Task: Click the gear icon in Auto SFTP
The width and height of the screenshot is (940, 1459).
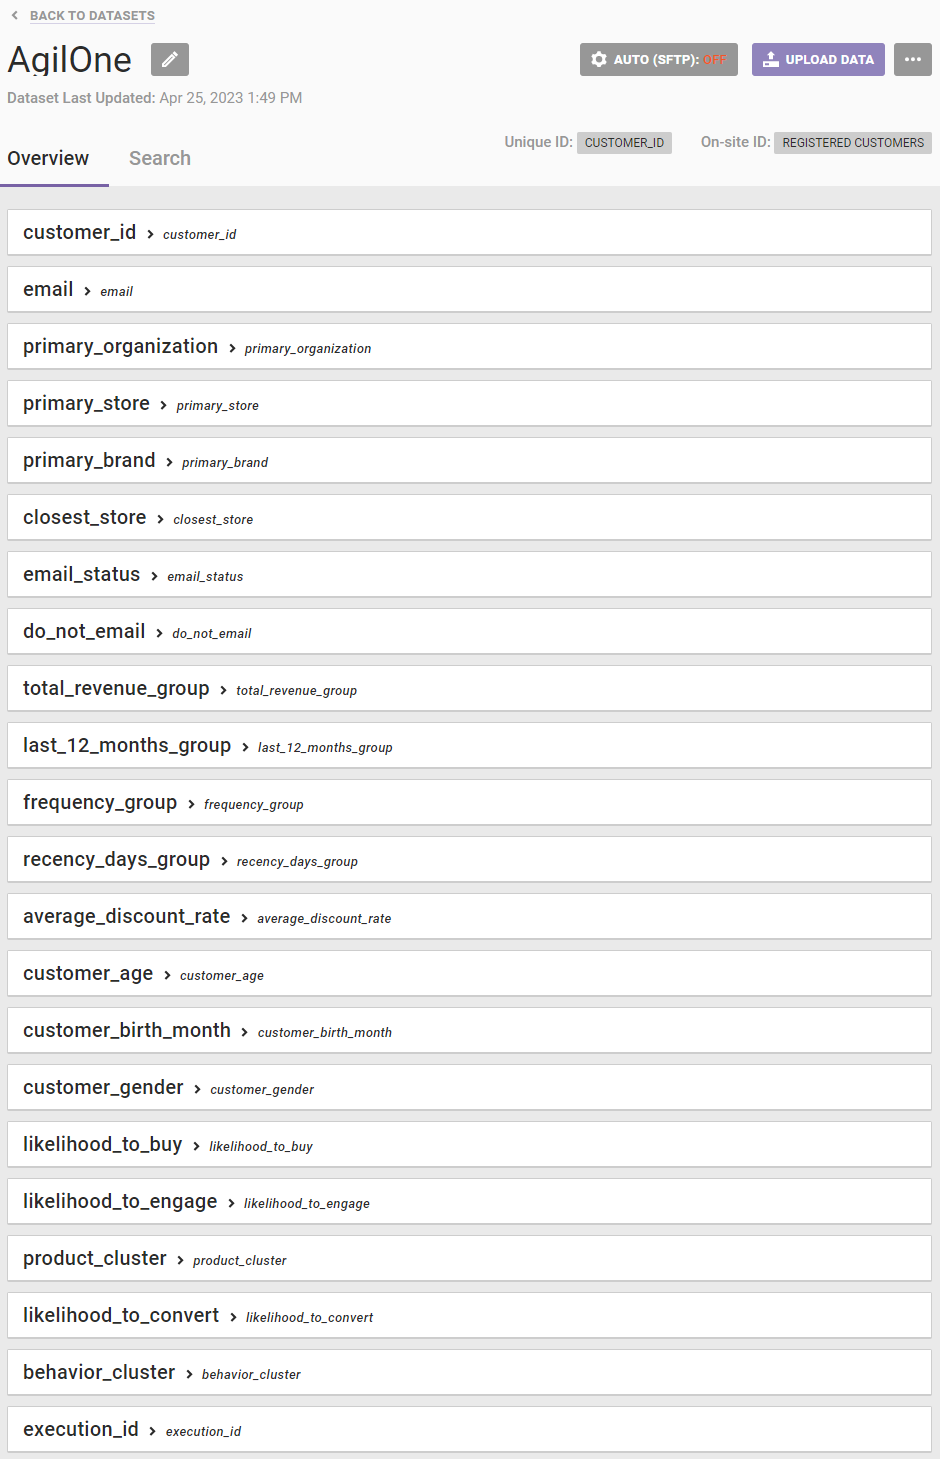Action: click(599, 60)
